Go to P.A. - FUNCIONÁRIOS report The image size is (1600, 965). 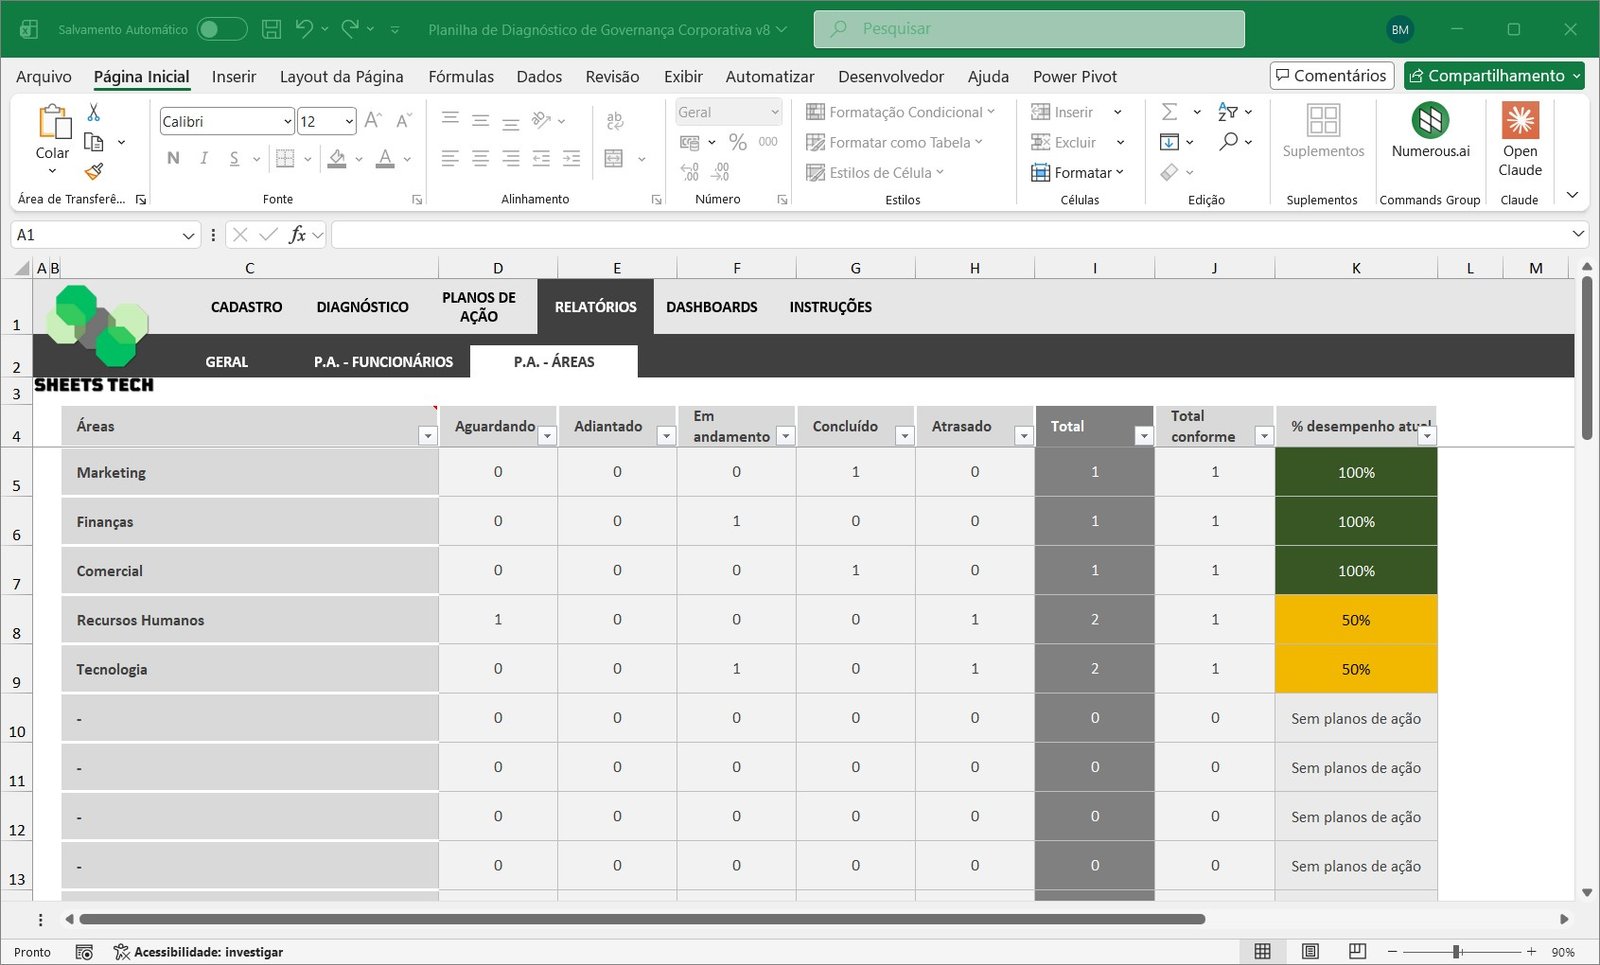click(383, 362)
